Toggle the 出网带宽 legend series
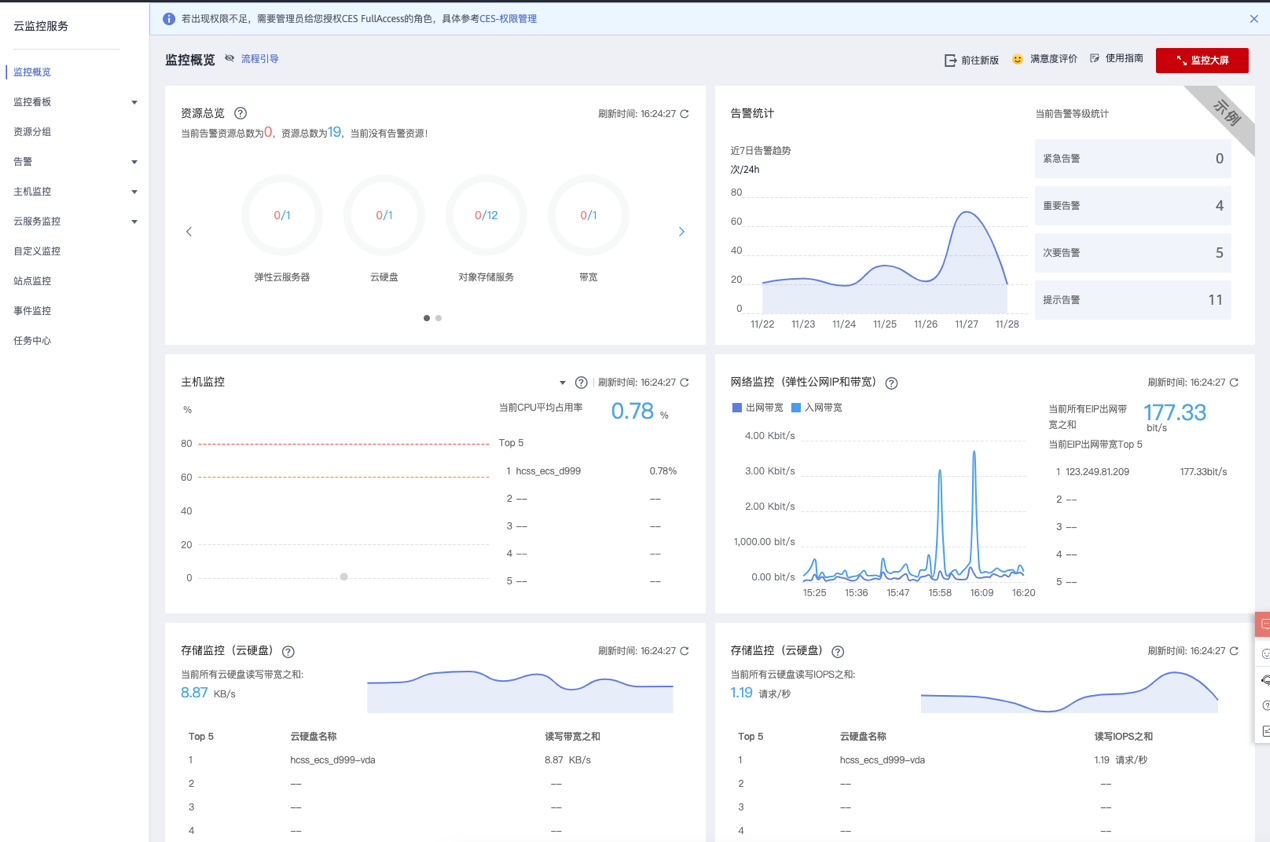This screenshot has height=842, width=1270. 758,408
